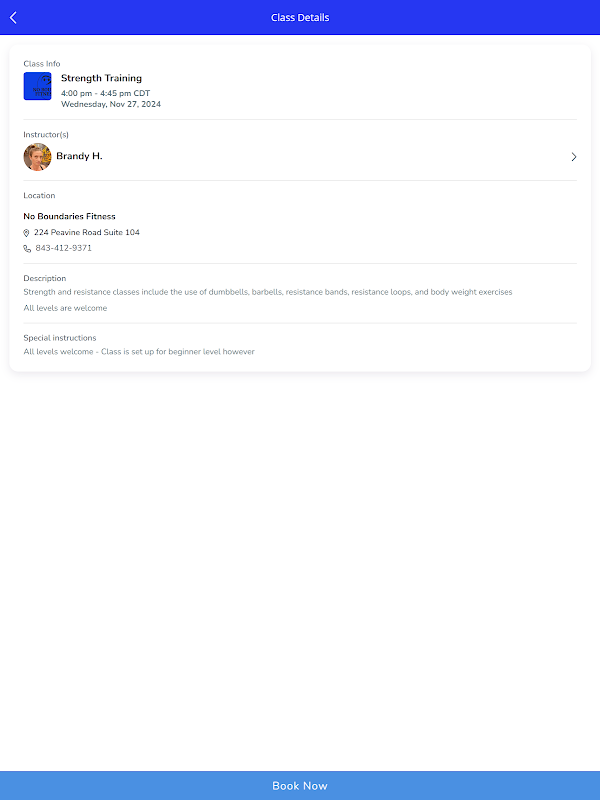This screenshot has width=600, height=800.
Task: Click the Special instructions heading
Action: 60,338
